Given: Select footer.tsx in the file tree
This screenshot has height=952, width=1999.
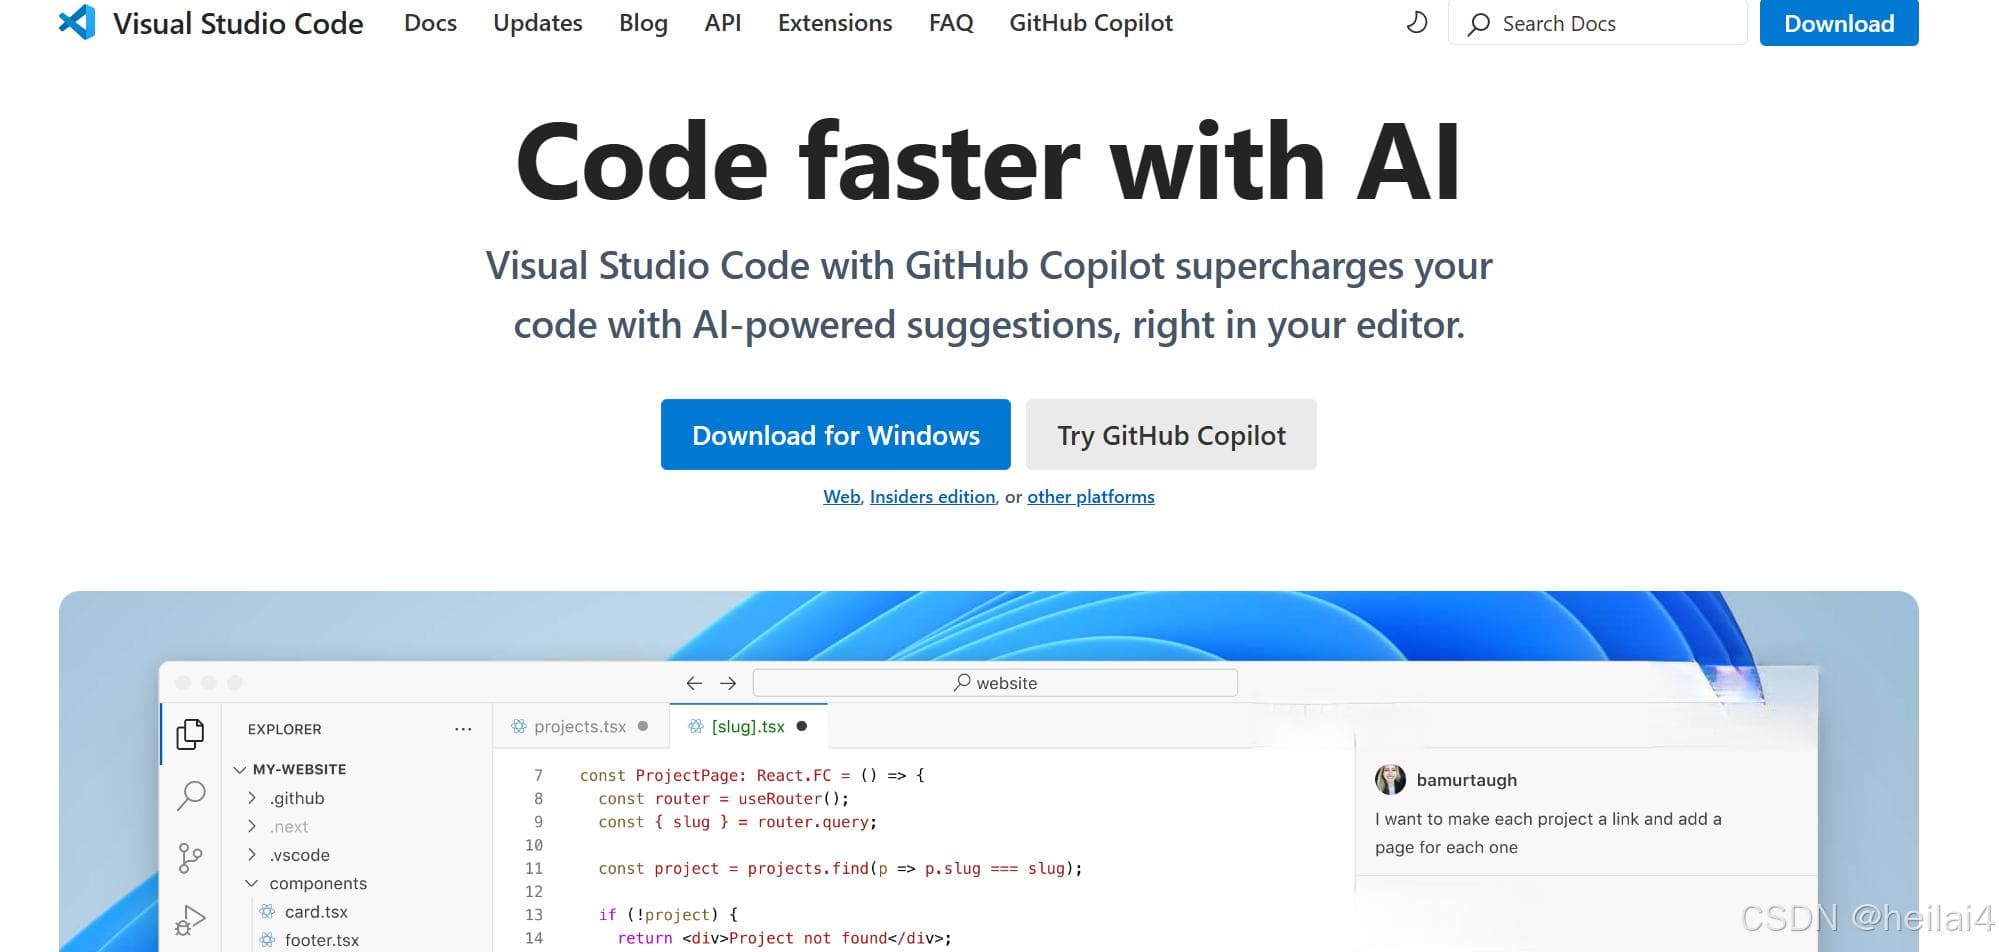Looking at the screenshot, I should tap(321, 940).
